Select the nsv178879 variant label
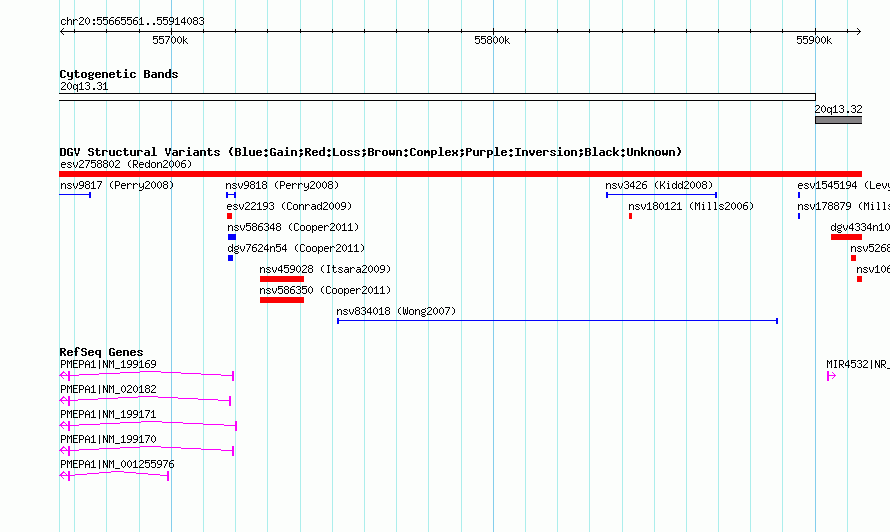 [x=843, y=206]
